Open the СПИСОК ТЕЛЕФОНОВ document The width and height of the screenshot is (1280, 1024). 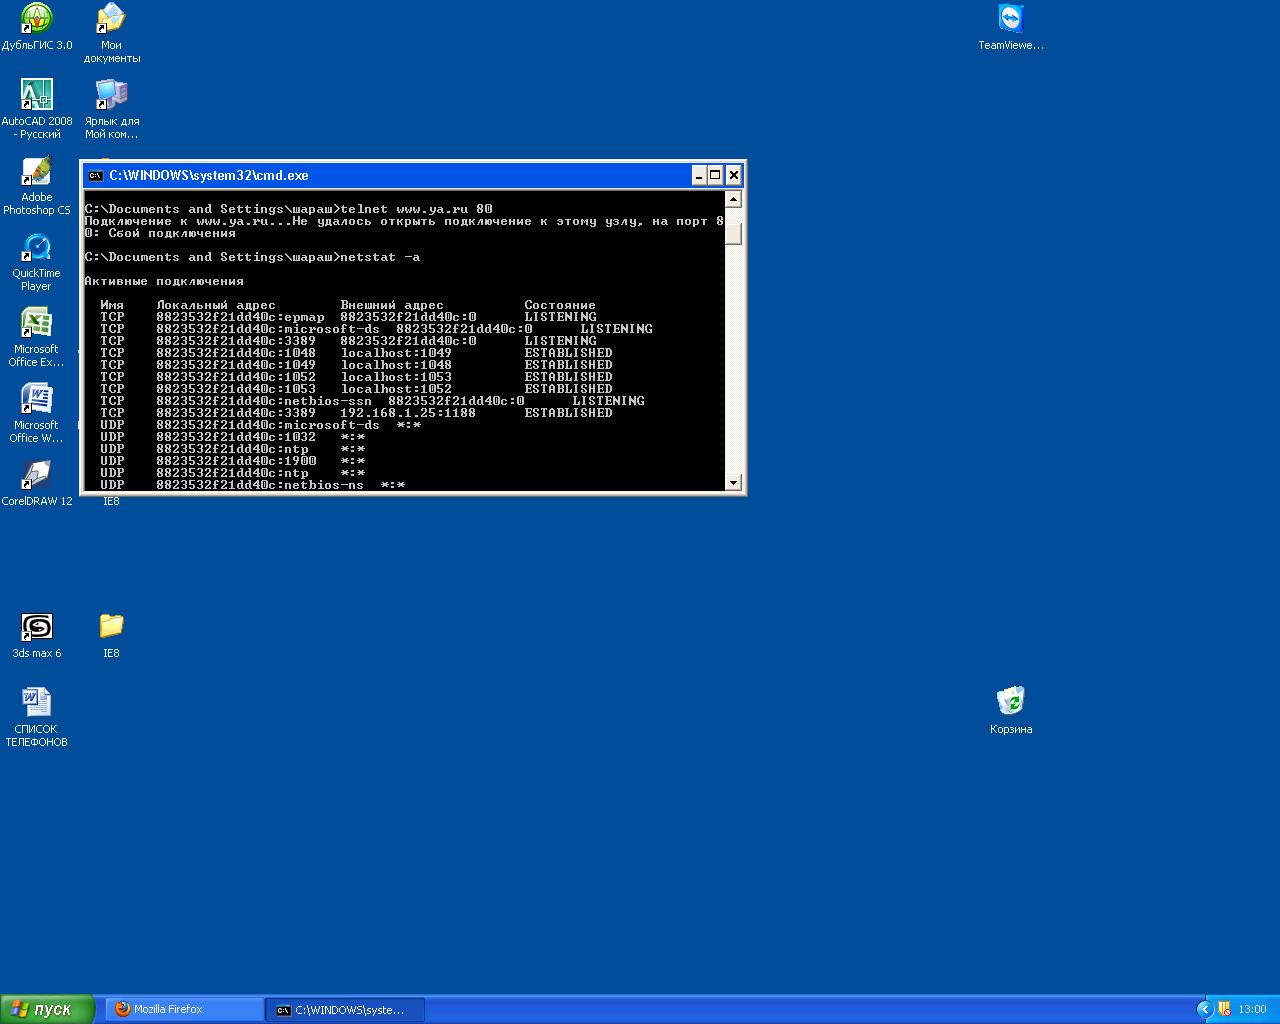coord(37,703)
